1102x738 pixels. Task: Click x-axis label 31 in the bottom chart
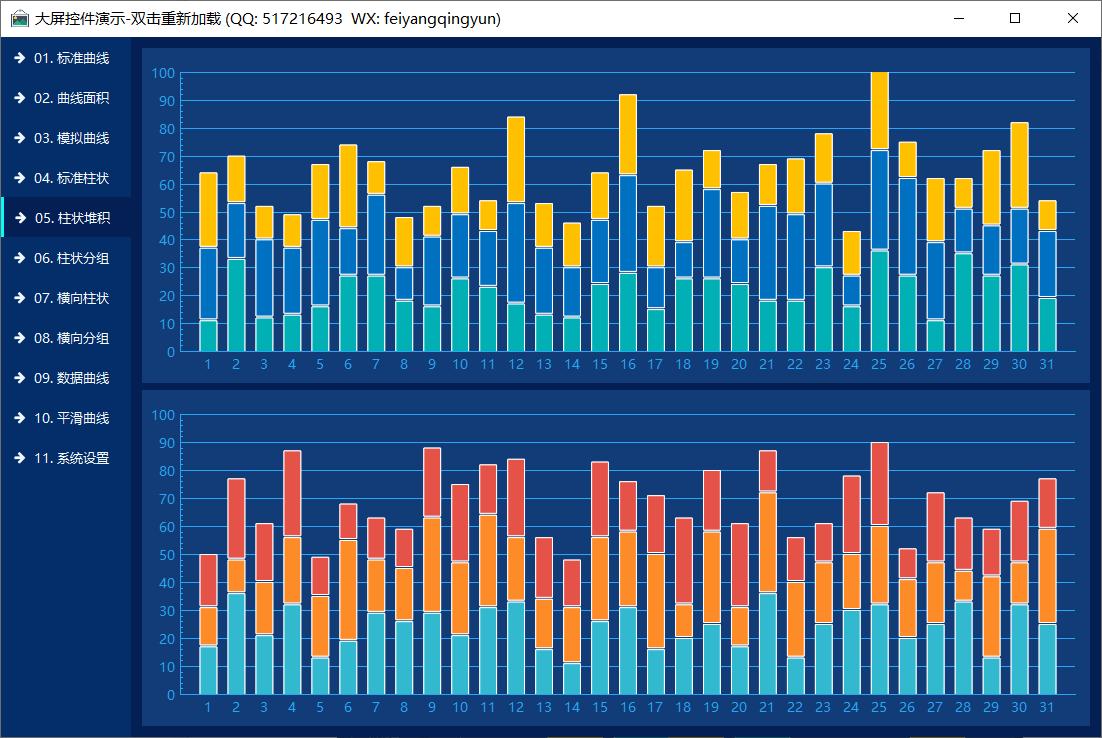(x=1047, y=708)
